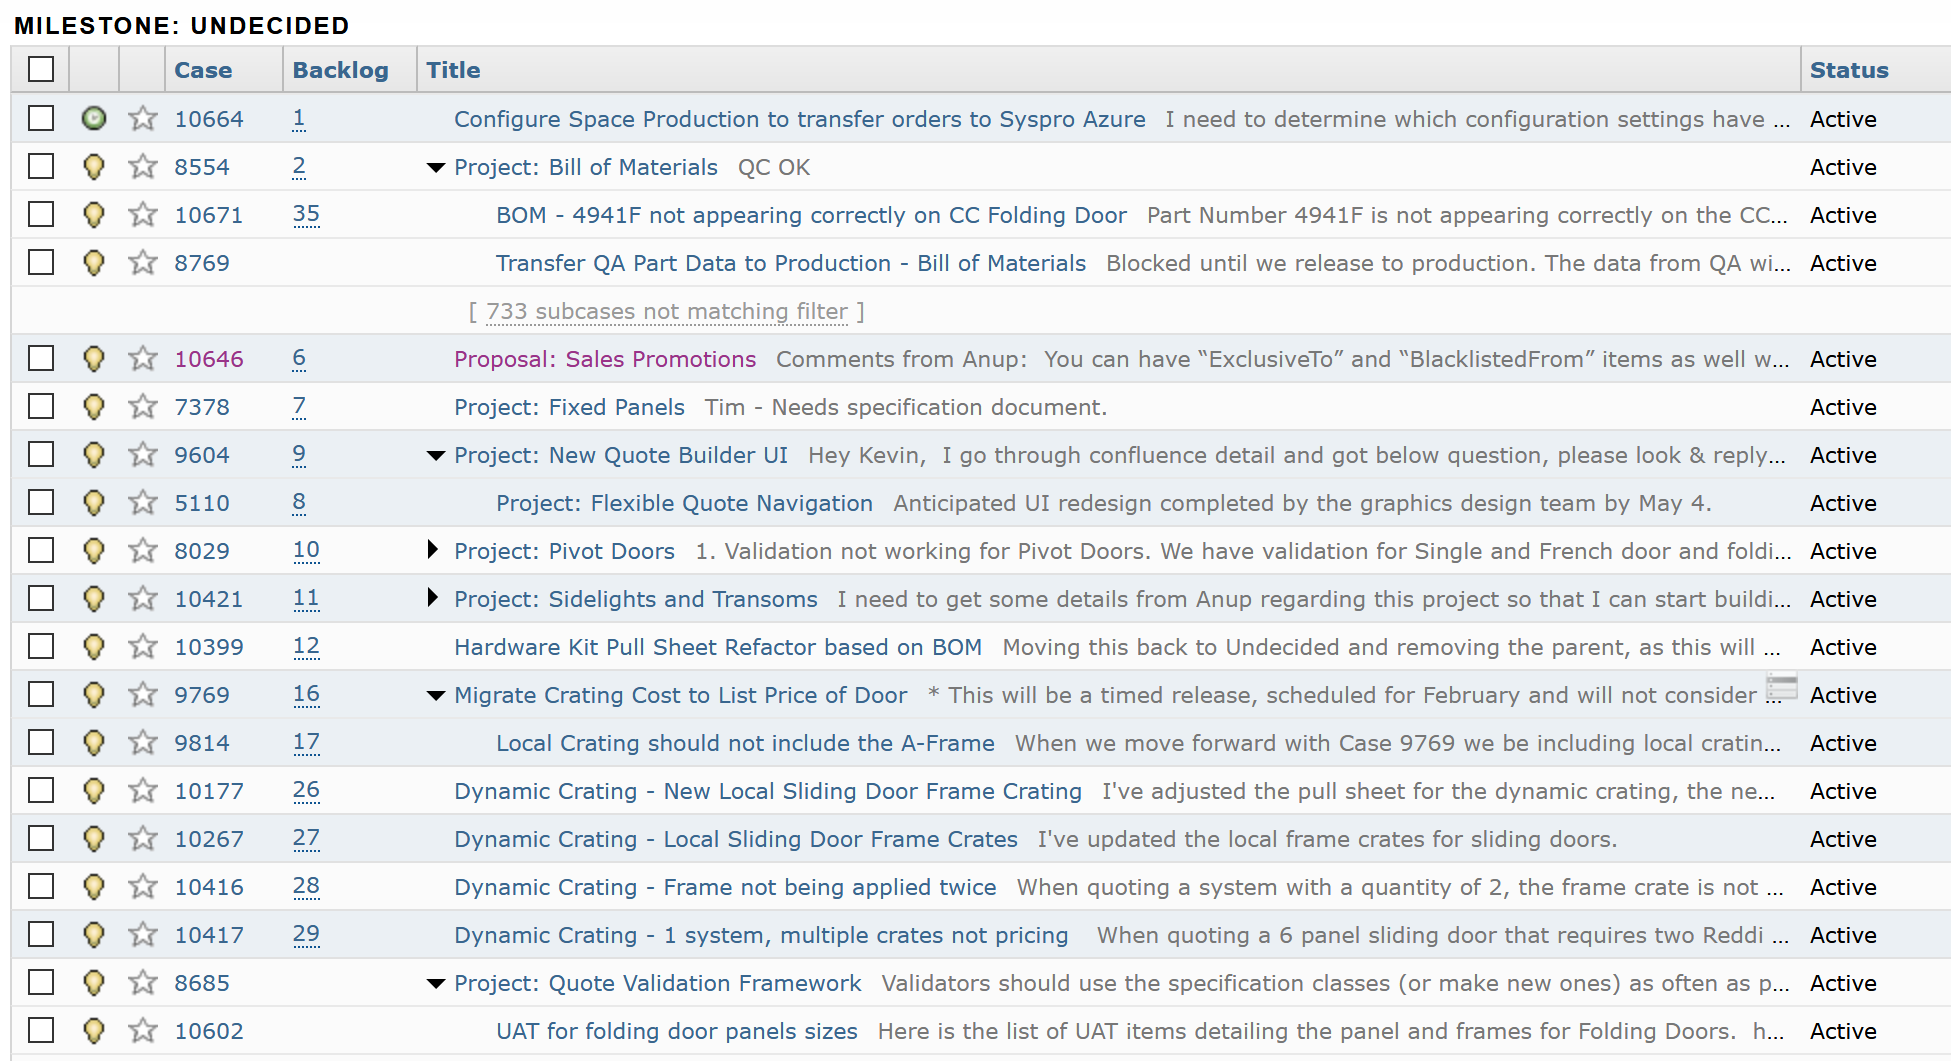Star case 10602
Viewport: 1951px width, 1061px height.
143,1031
